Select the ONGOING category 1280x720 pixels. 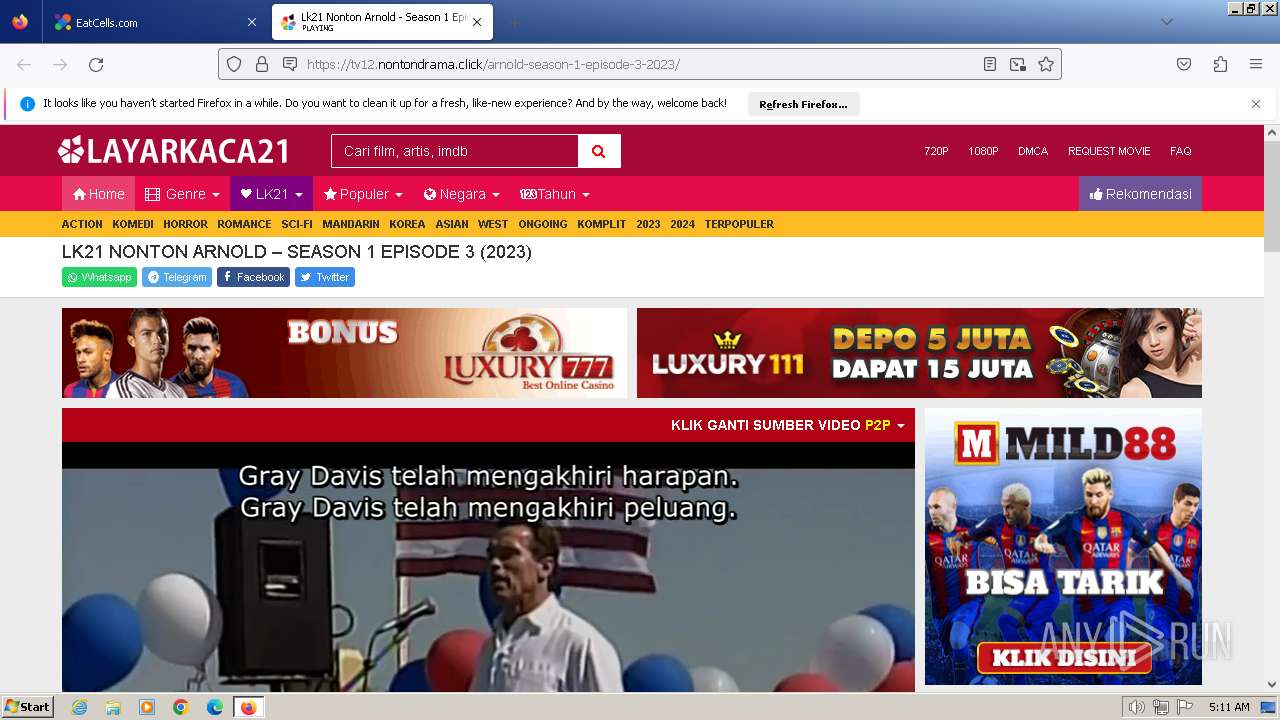[x=543, y=224]
